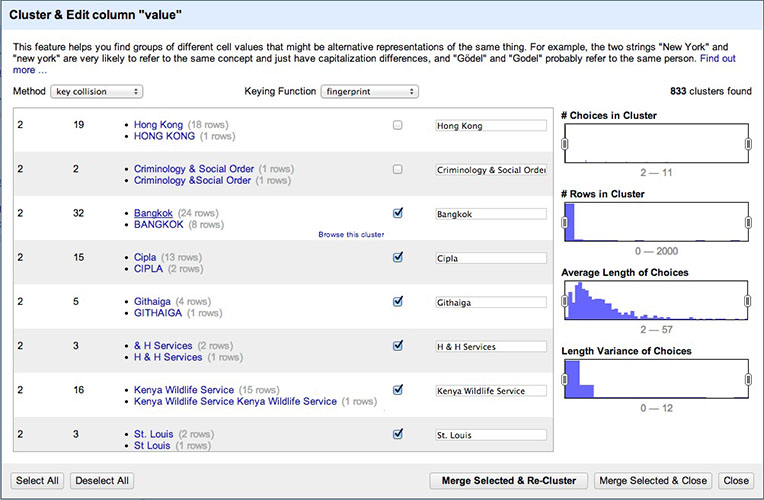Untick the Cipla cluster checkbox
This screenshot has height=500, width=764.
pos(398,257)
